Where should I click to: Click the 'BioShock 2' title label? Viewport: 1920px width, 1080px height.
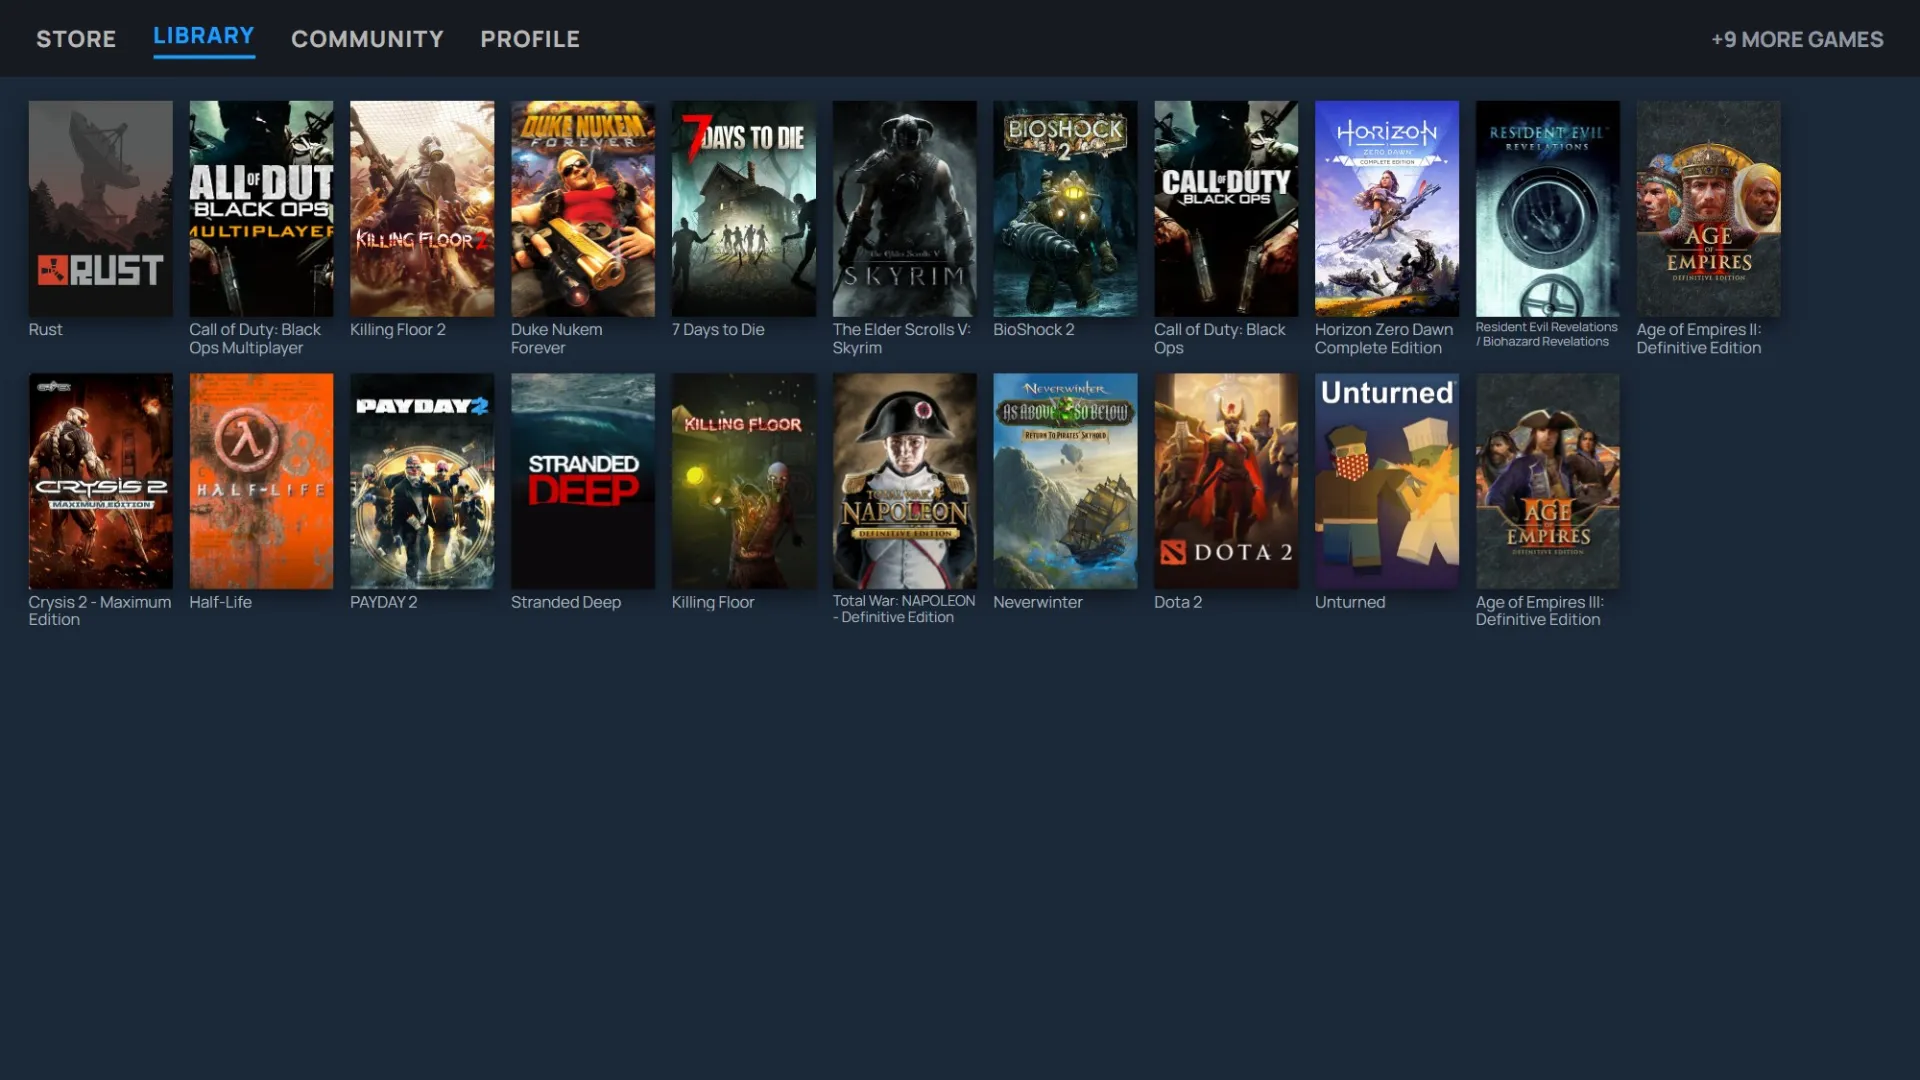[1034, 329]
